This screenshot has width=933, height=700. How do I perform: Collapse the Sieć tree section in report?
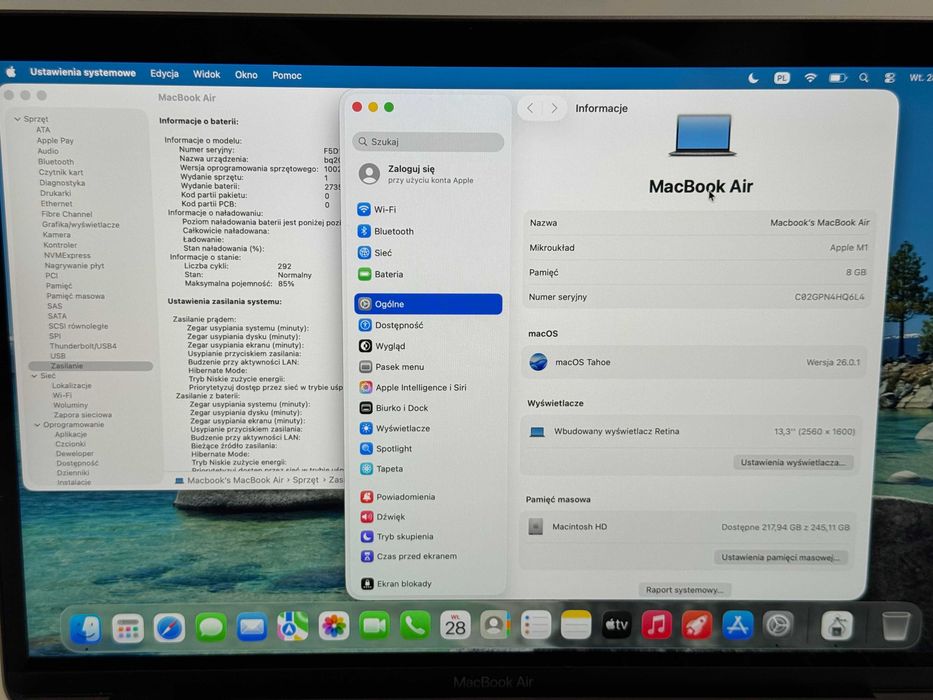(x=35, y=376)
